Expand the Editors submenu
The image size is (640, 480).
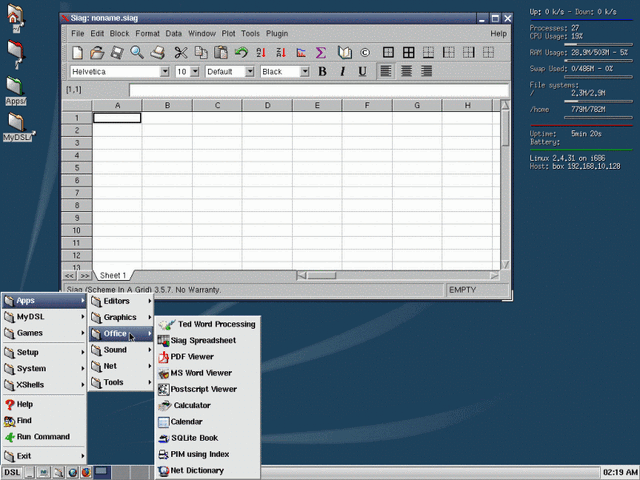pos(121,301)
